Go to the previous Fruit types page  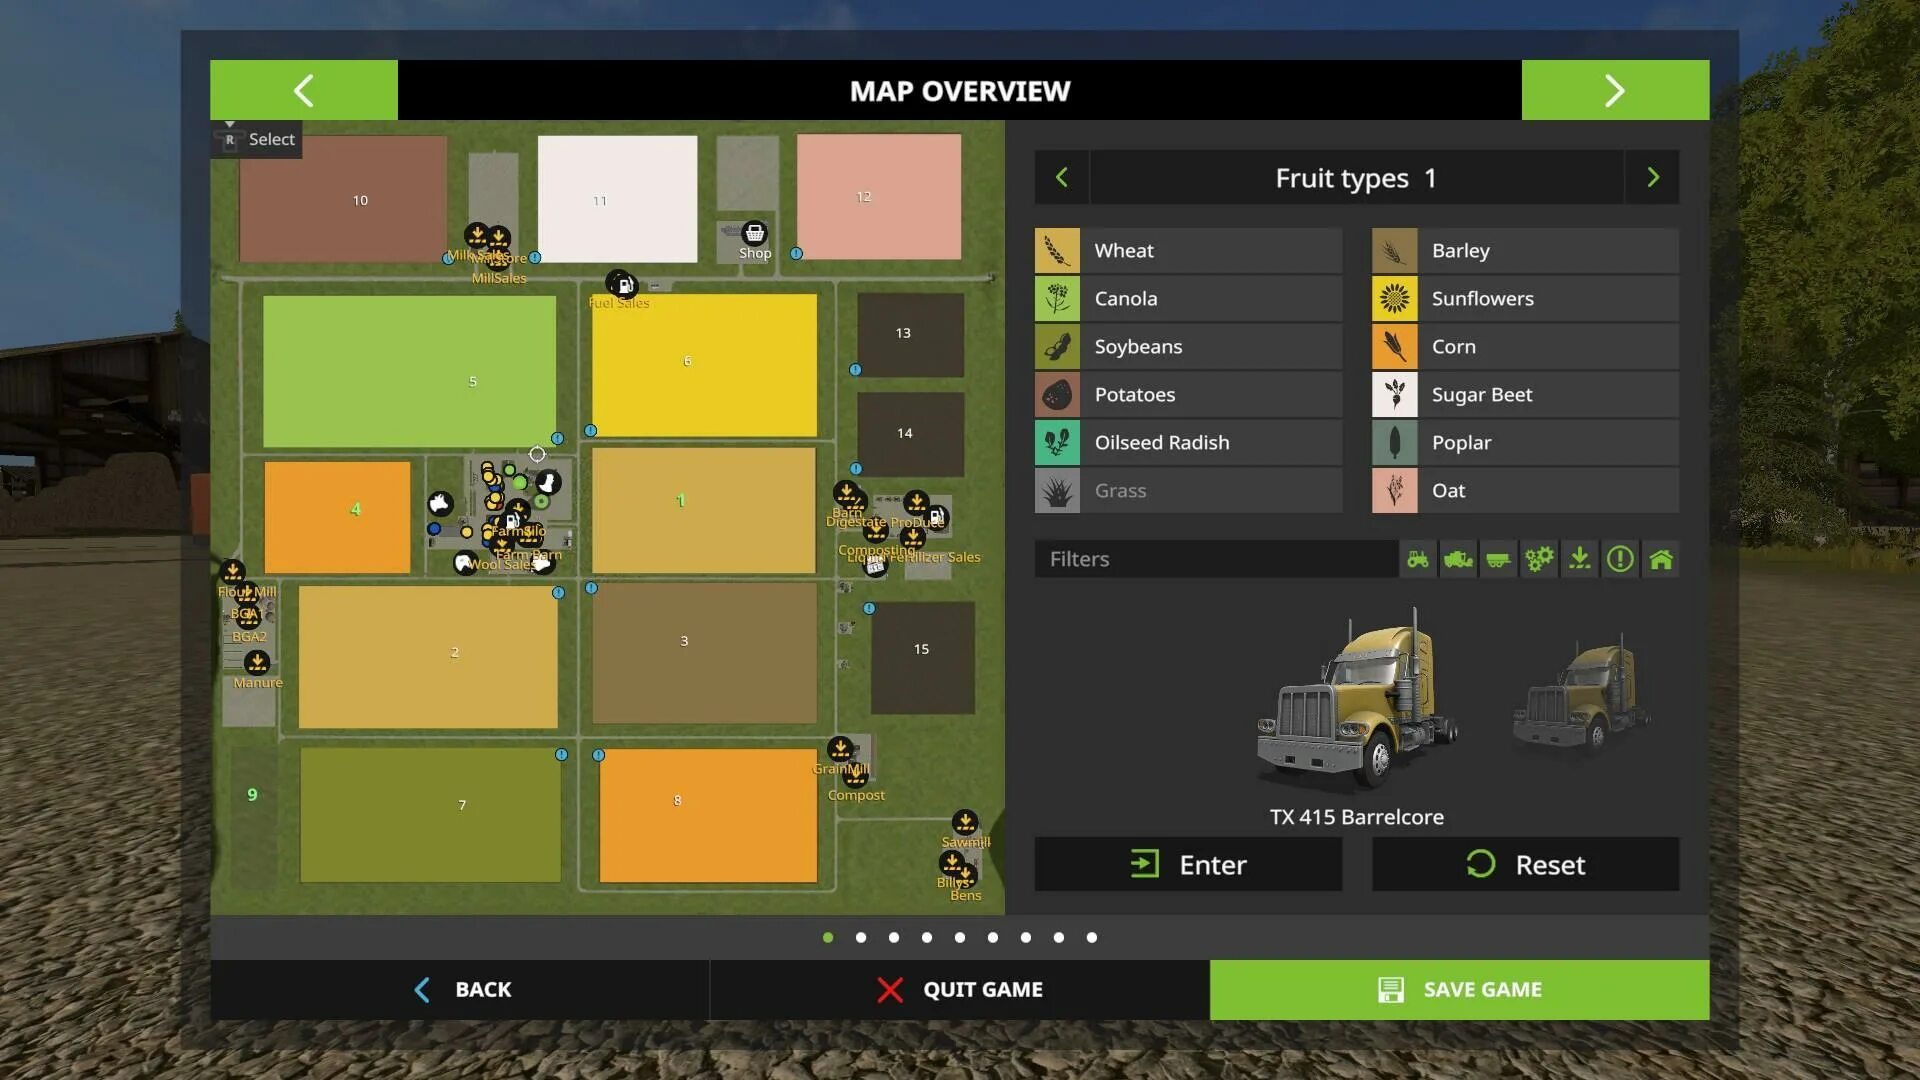pos(1062,178)
